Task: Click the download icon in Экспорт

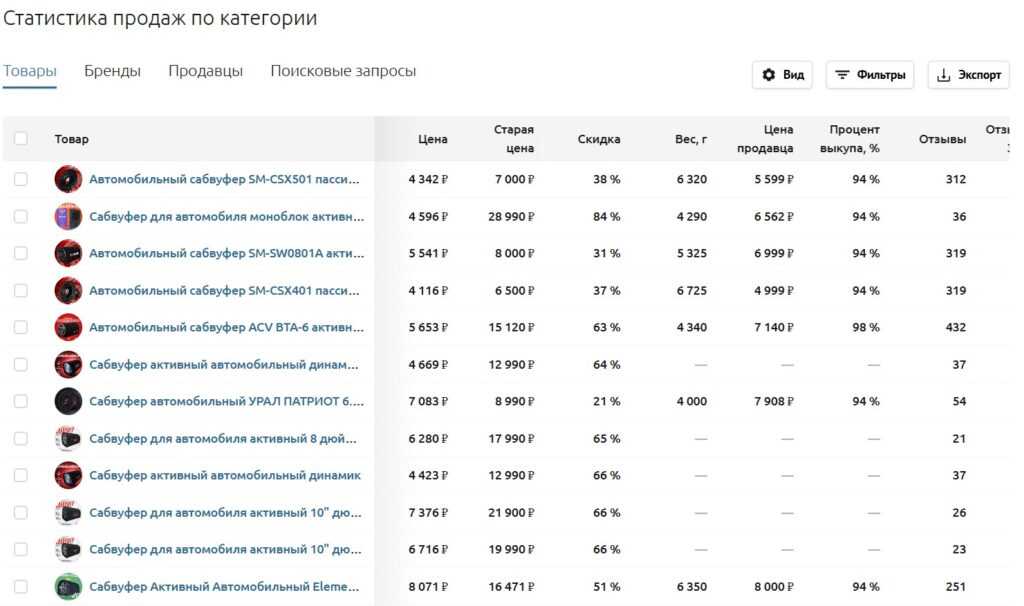Action: [945, 75]
